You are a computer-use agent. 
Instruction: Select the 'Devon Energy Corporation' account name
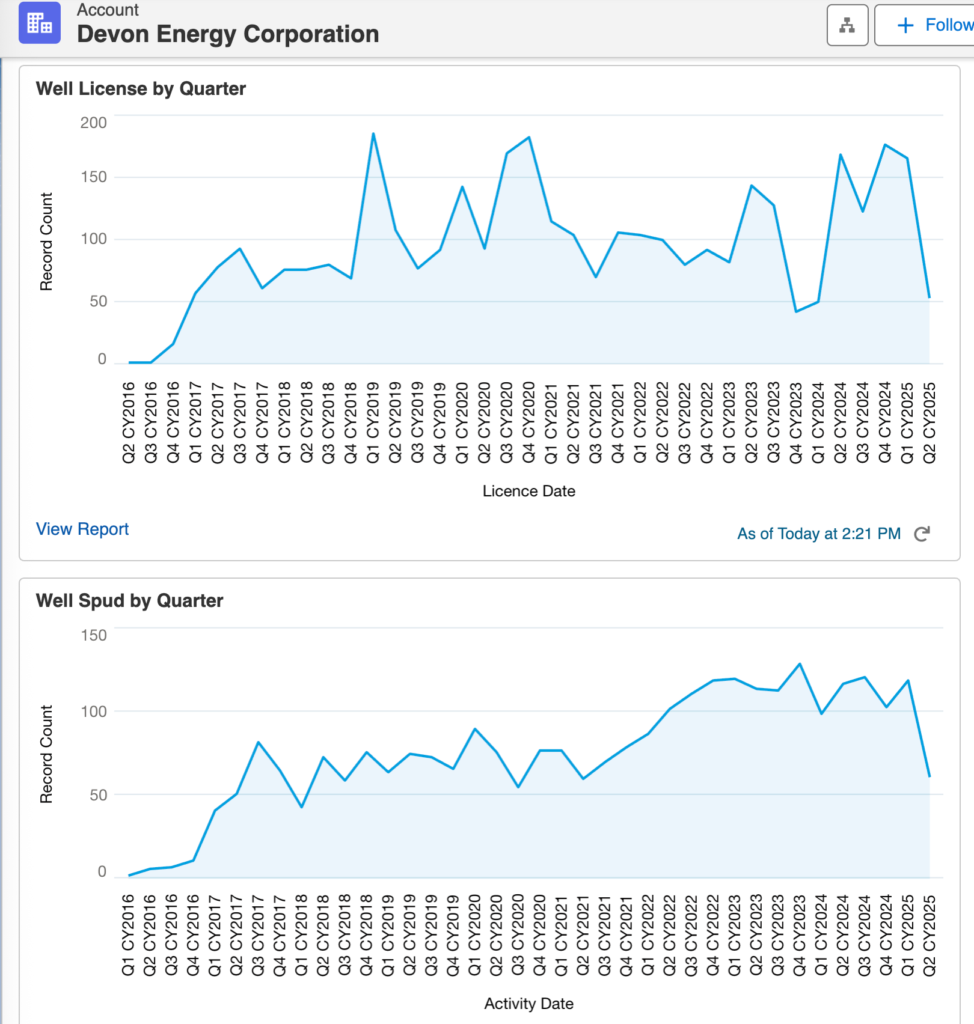tap(228, 34)
